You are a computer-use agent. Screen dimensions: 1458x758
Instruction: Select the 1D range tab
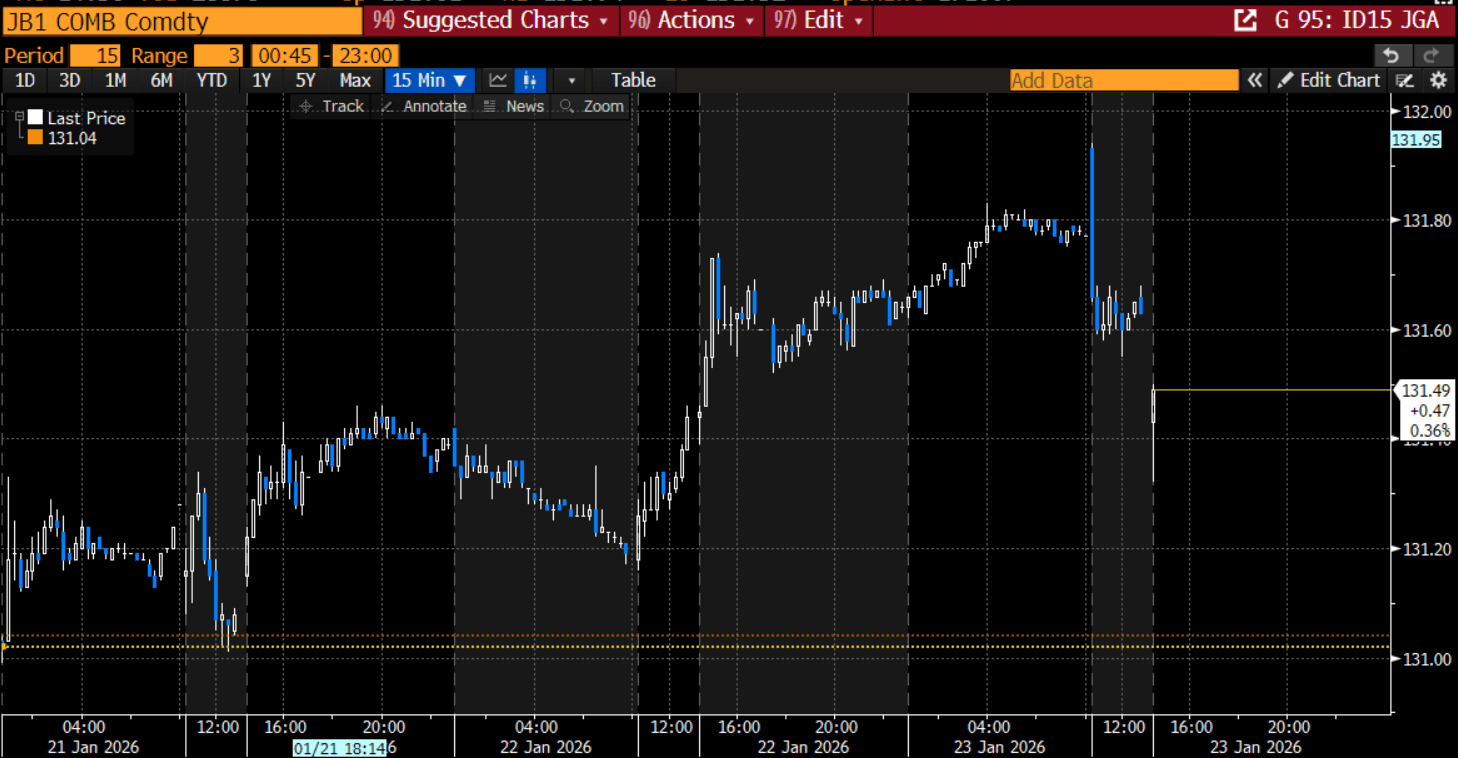[25, 81]
